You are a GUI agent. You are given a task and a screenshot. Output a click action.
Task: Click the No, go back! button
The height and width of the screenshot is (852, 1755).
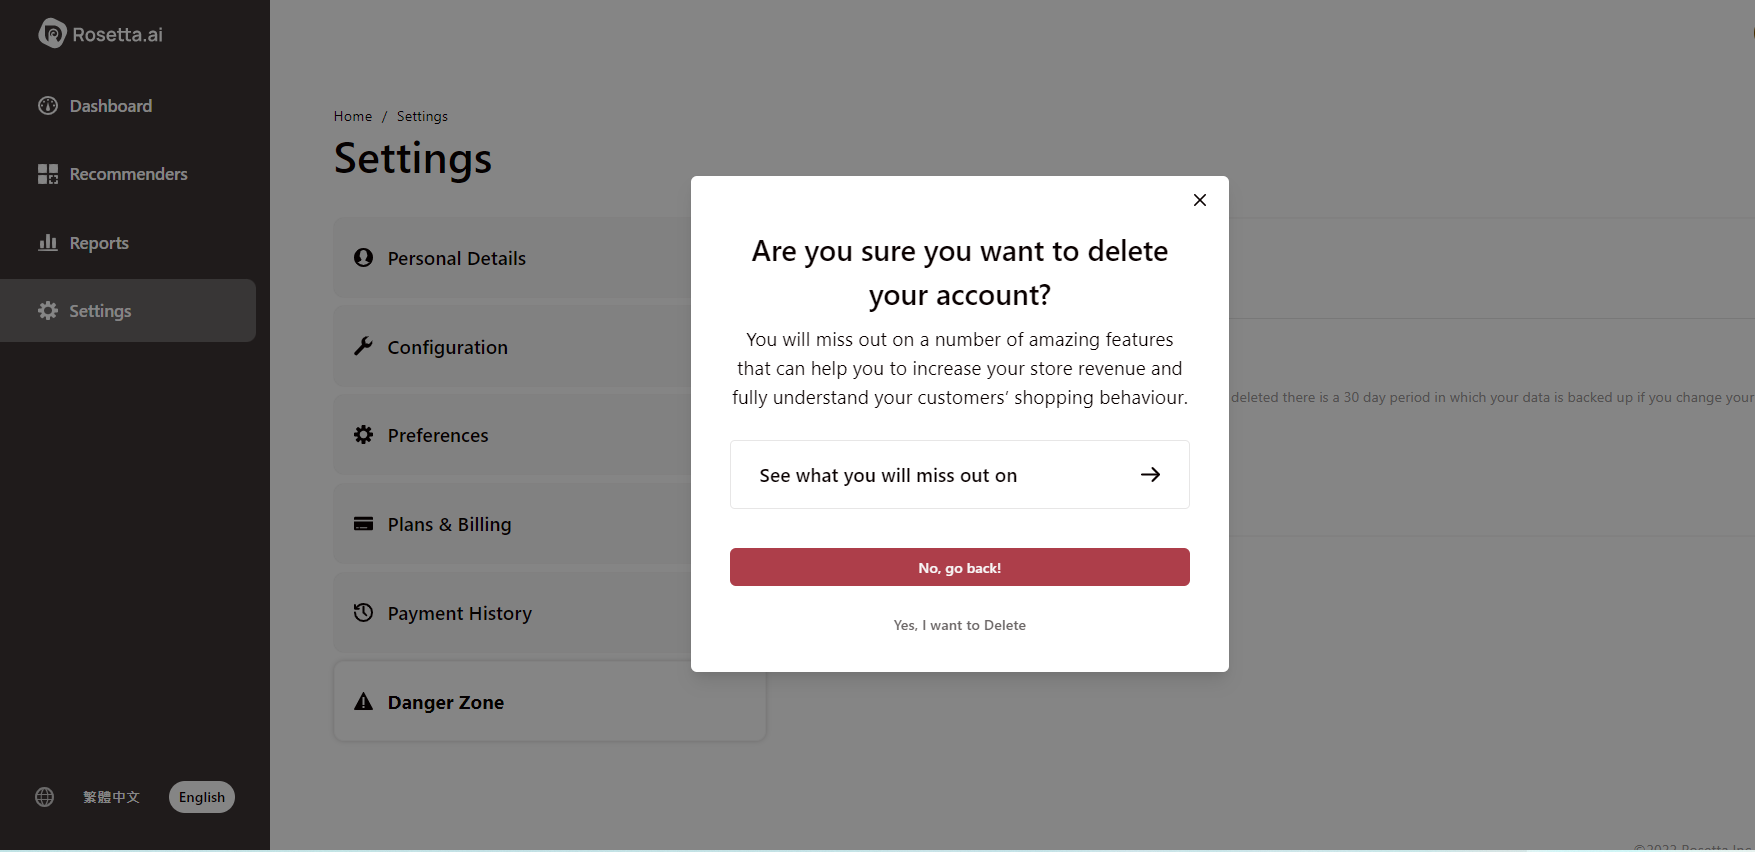point(960,567)
